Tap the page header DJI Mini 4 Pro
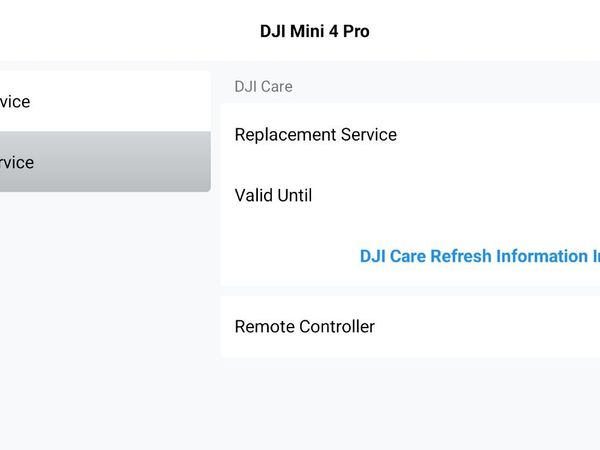The image size is (600, 450). 314,31
